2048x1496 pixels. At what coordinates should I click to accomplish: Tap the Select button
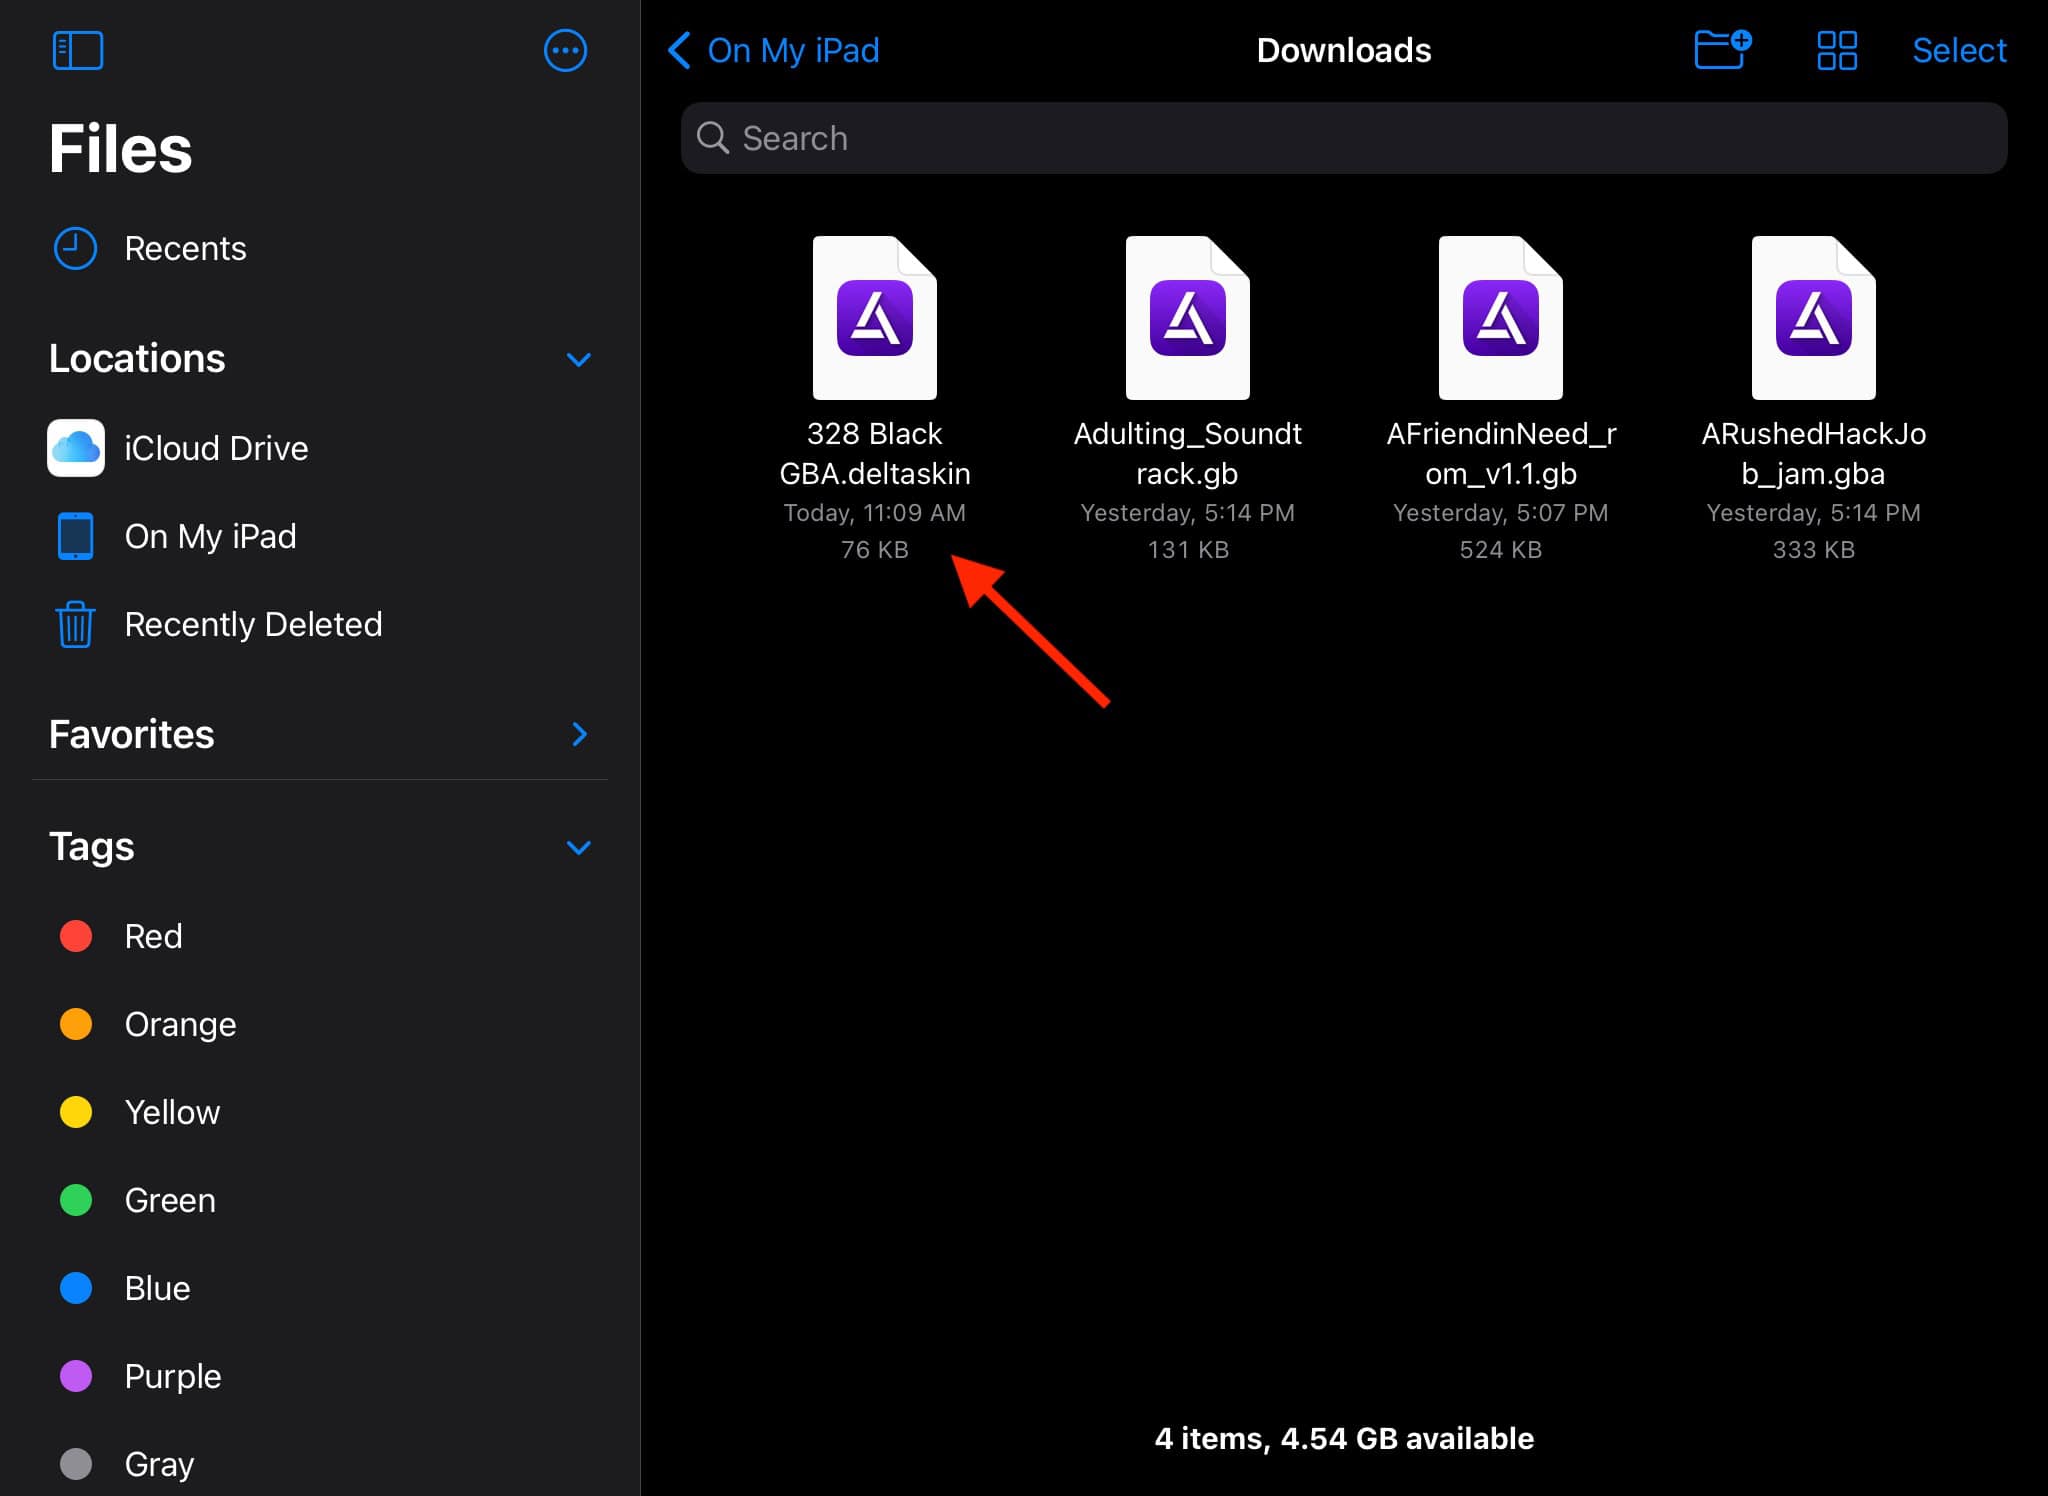tap(1958, 50)
